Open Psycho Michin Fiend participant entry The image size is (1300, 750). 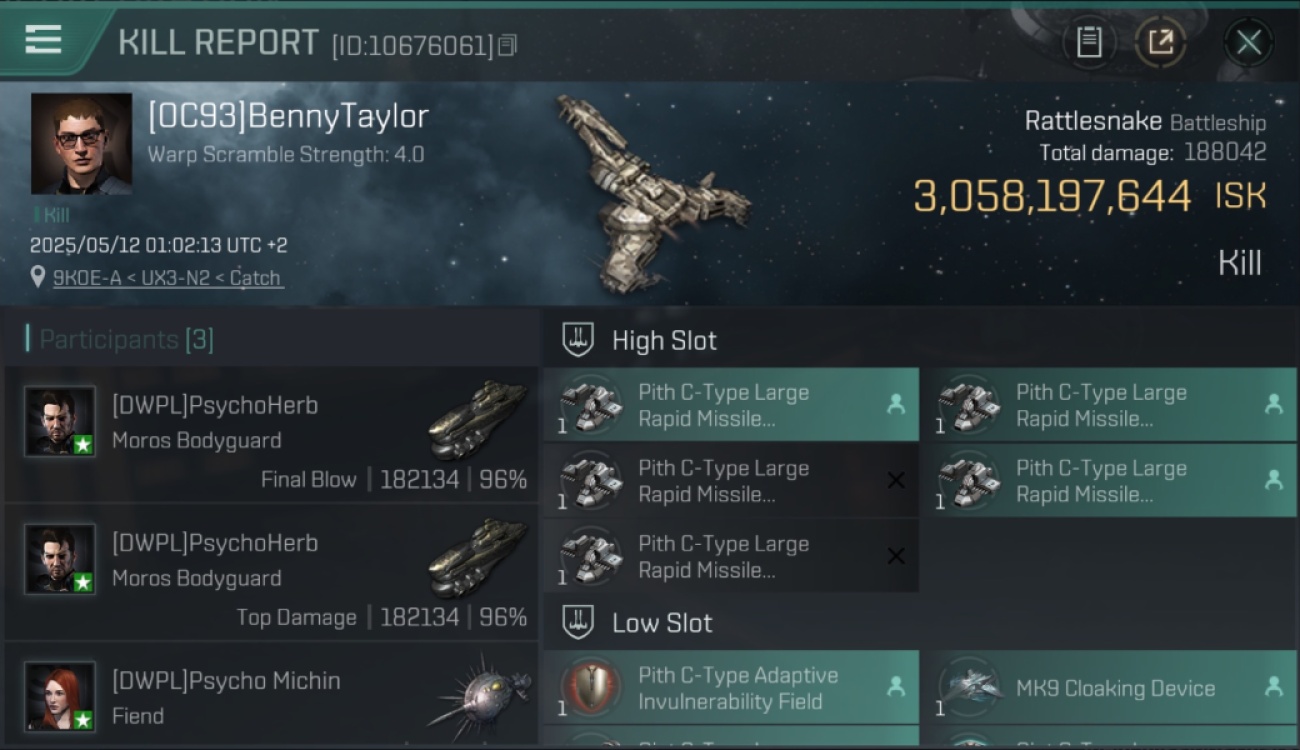[271, 695]
